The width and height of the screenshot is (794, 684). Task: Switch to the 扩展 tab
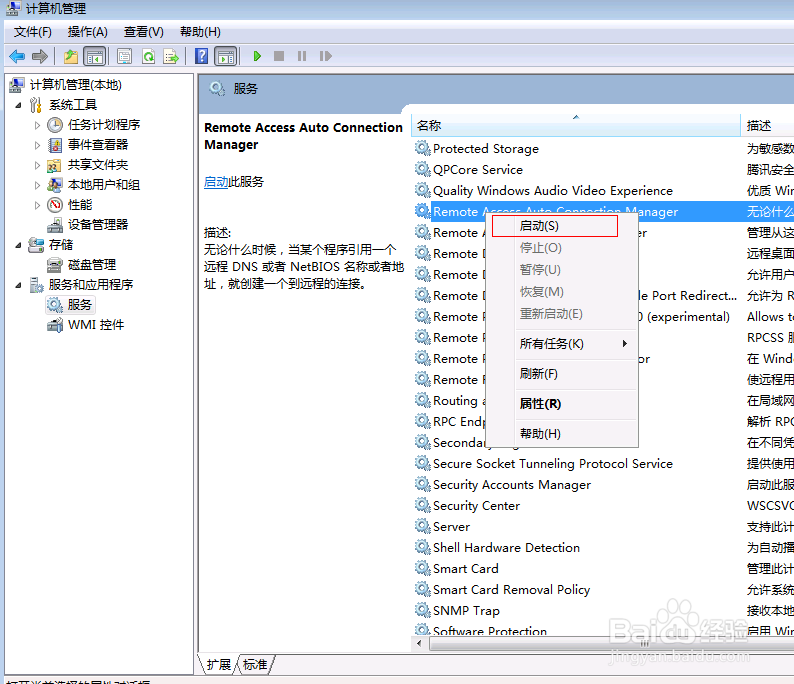pos(218,664)
